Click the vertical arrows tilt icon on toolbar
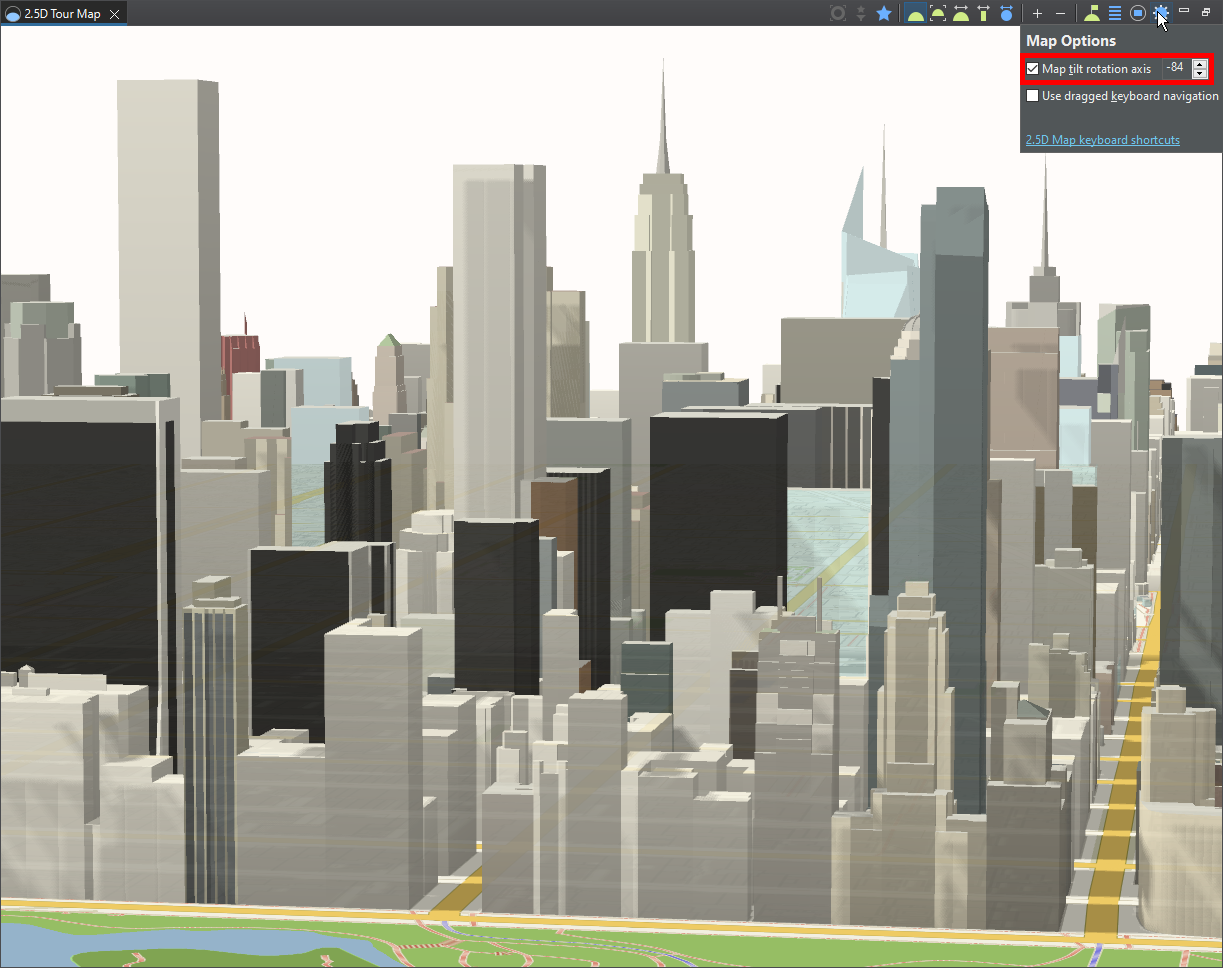Screen dimensions: 1223x968 [981, 13]
